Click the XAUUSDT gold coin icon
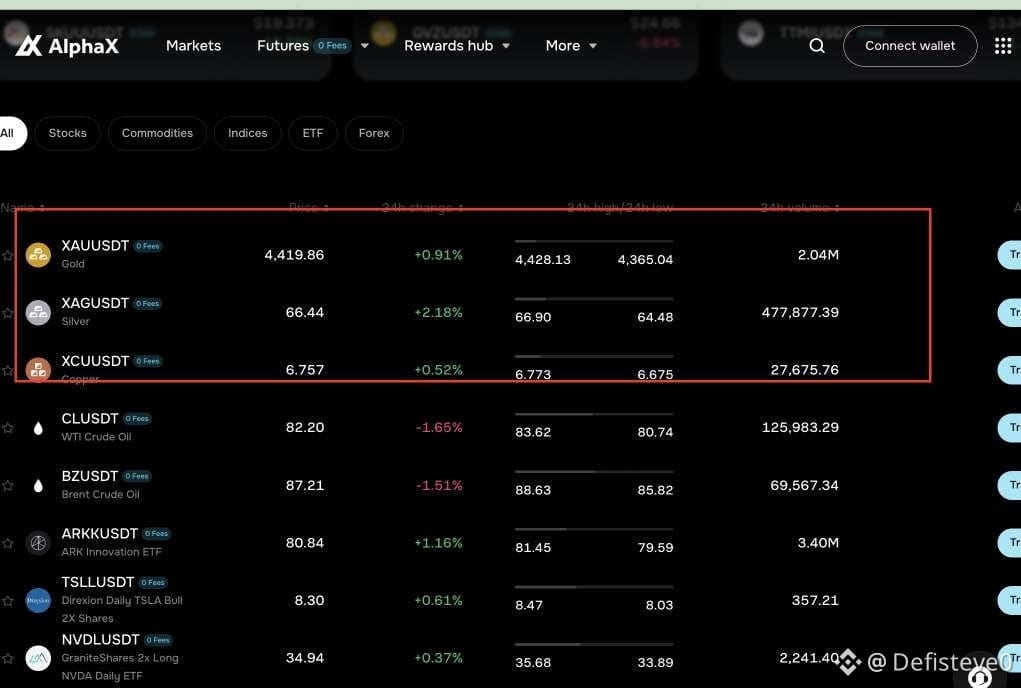 point(38,255)
